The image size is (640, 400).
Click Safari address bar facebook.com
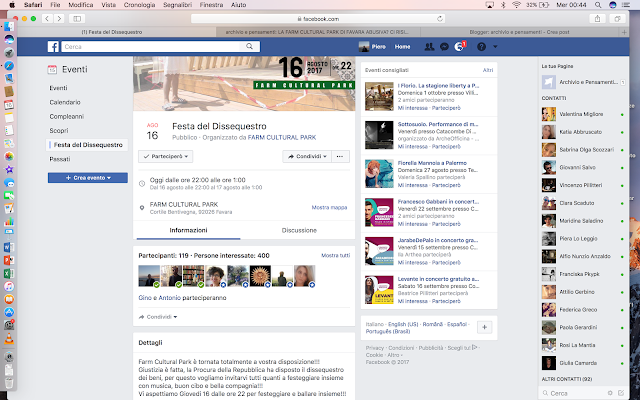[x=318, y=19]
